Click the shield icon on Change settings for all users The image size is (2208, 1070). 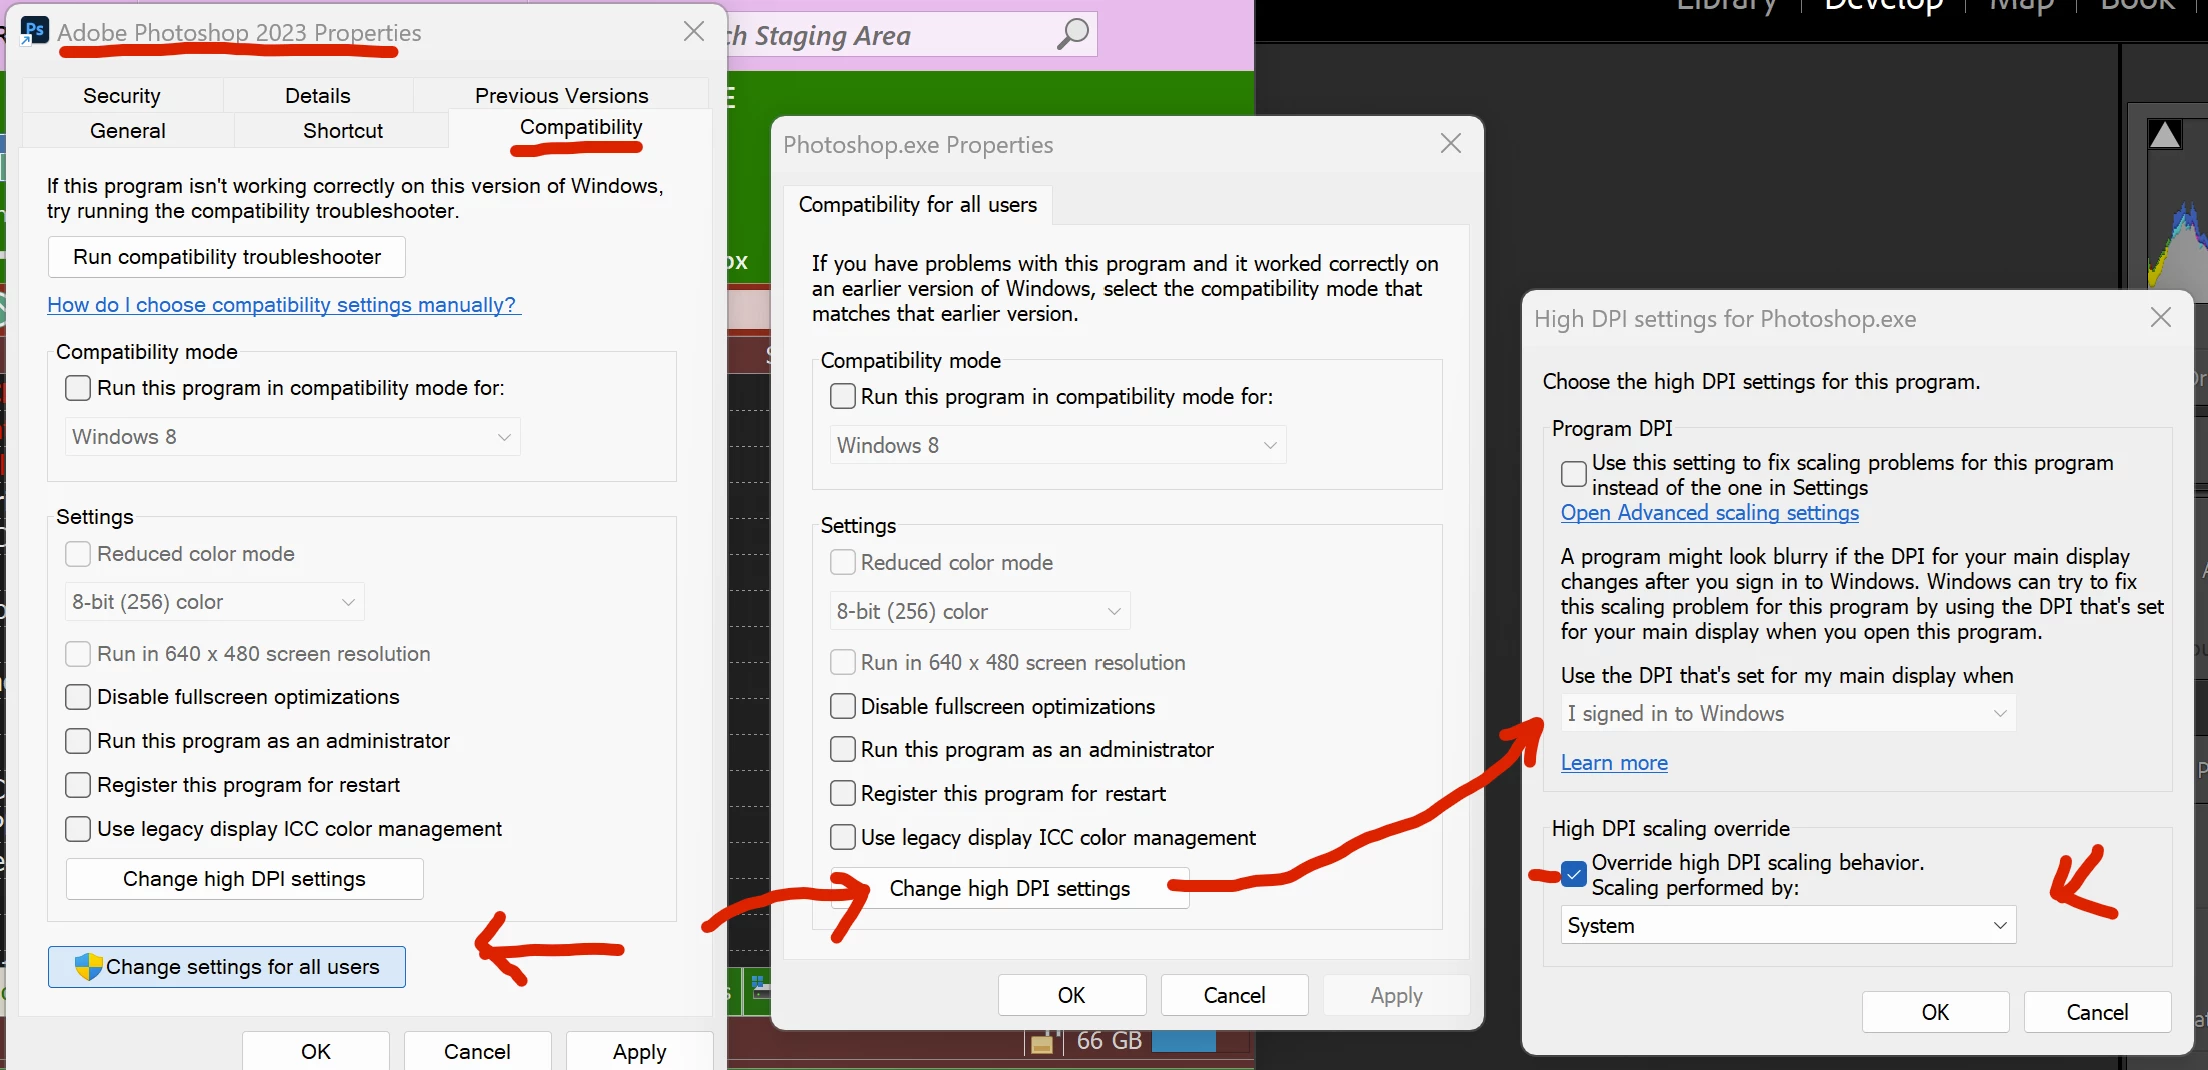(89, 966)
